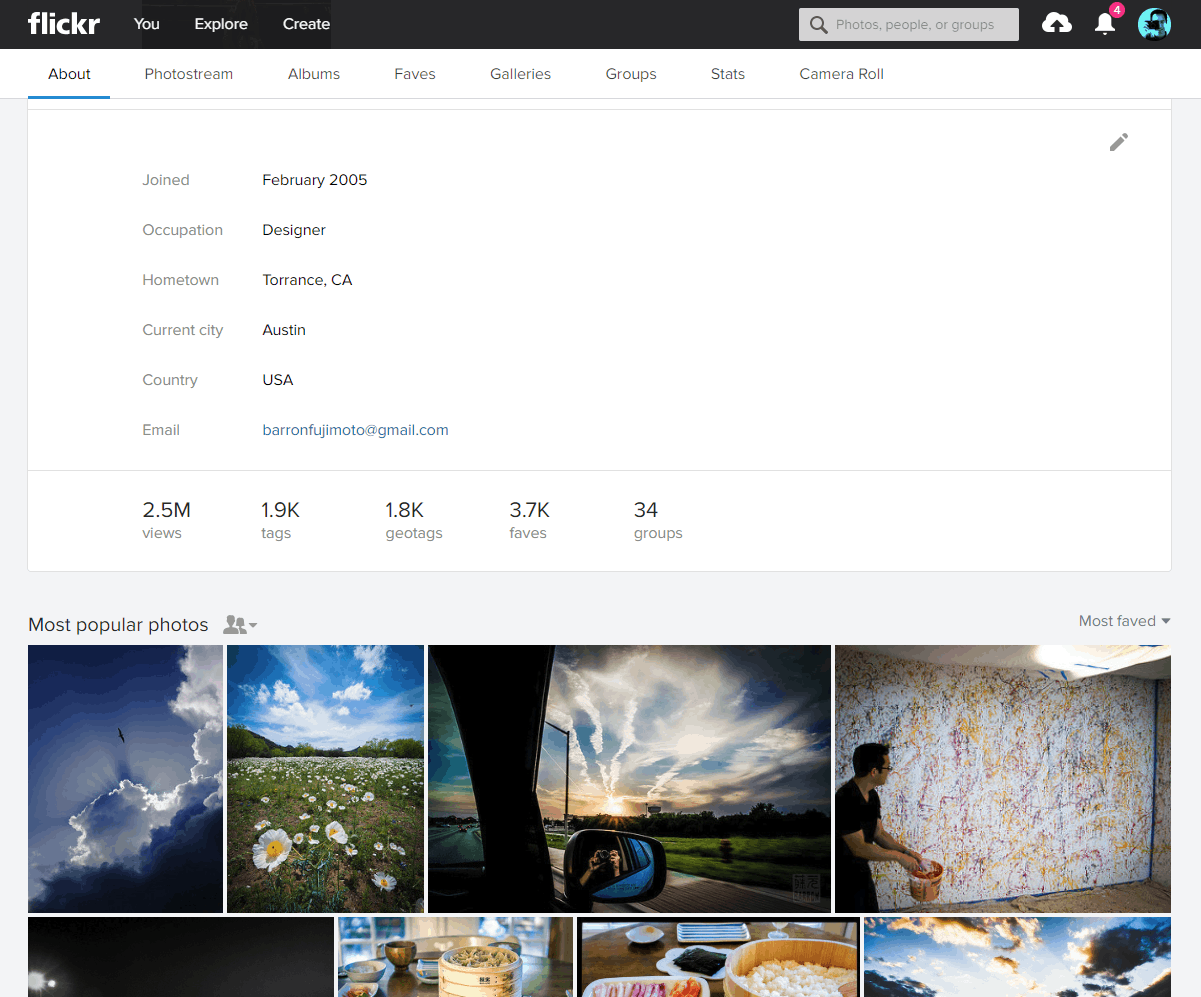This screenshot has width=1201, height=997.
Task: Open the bamboo steamer dumpling photo
Action: point(455,957)
